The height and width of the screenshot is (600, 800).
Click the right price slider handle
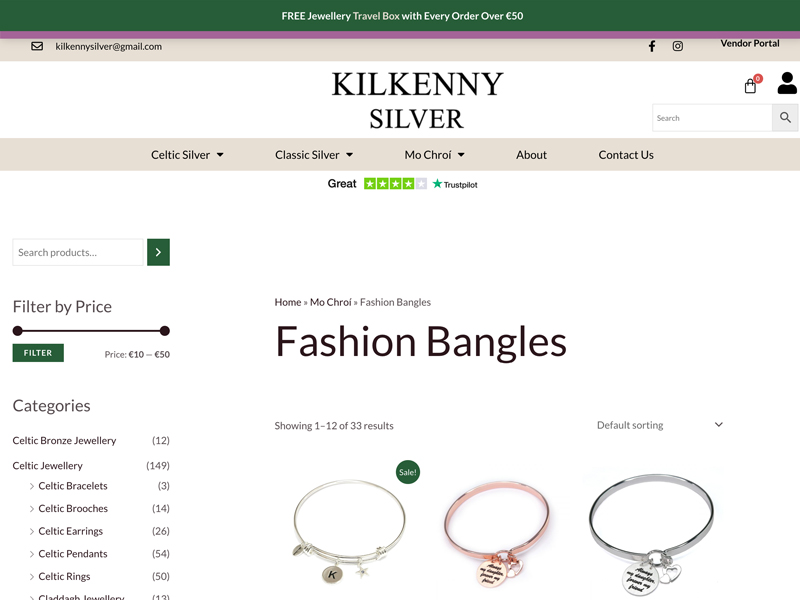(164, 331)
